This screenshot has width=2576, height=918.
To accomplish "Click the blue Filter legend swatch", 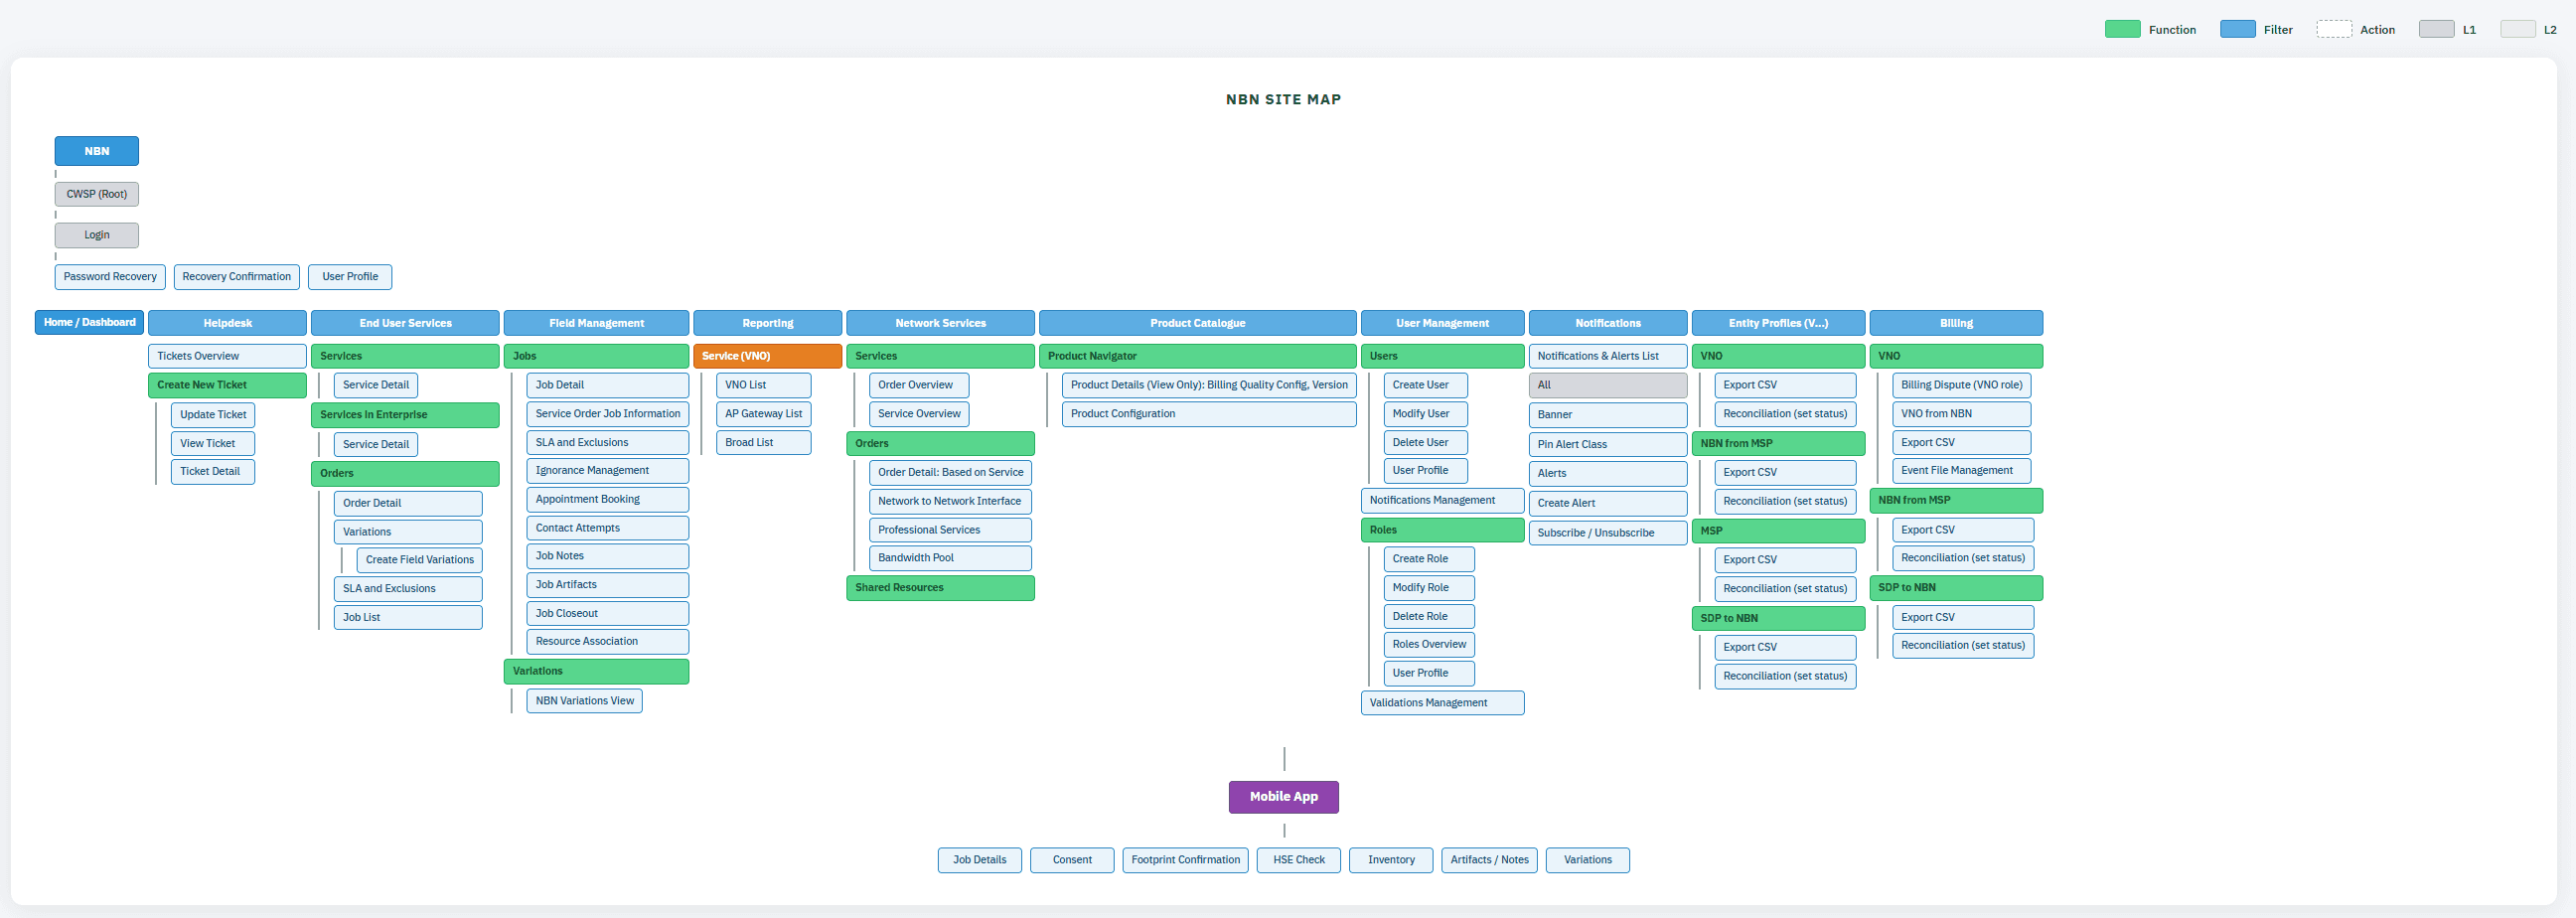I will pyautogui.click(x=2237, y=29).
